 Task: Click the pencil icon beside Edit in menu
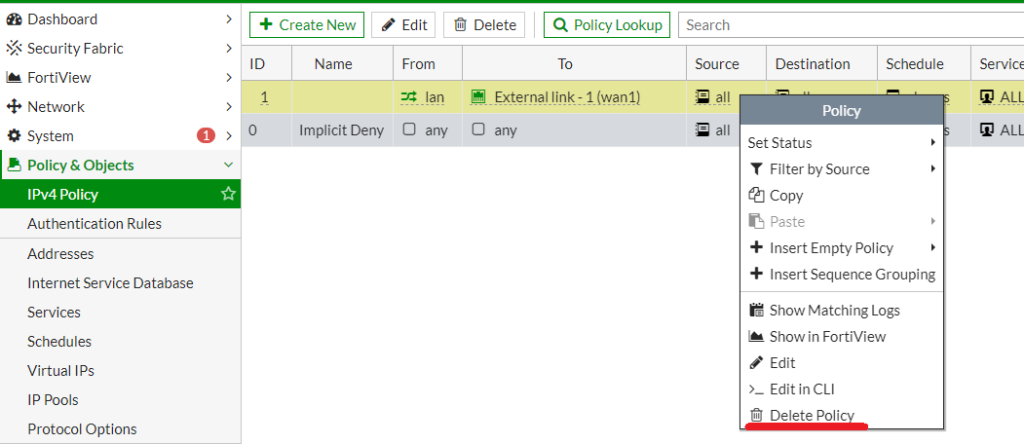756,362
